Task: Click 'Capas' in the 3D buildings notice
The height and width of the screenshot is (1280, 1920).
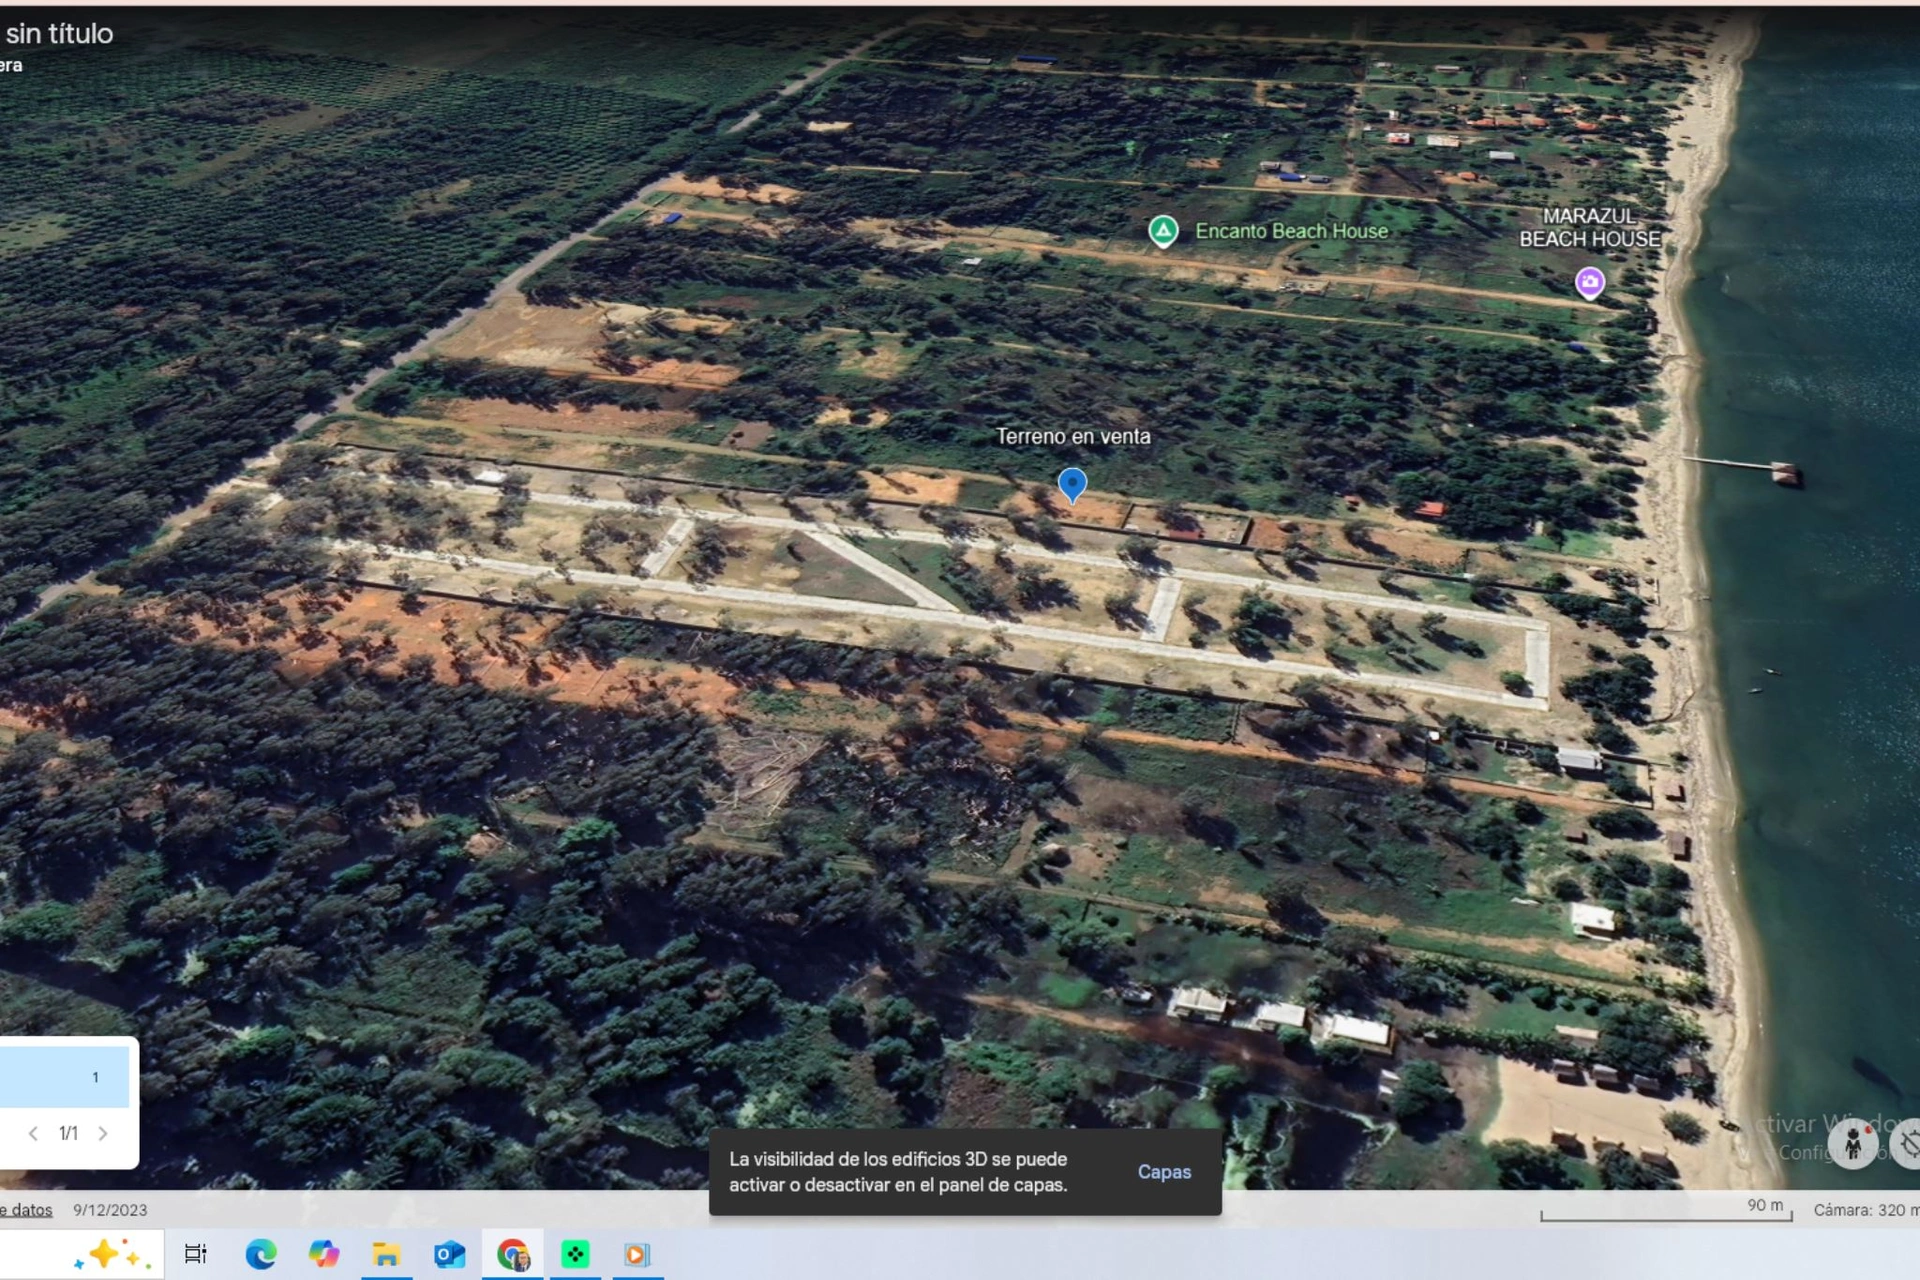Action: tap(1164, 1172)
